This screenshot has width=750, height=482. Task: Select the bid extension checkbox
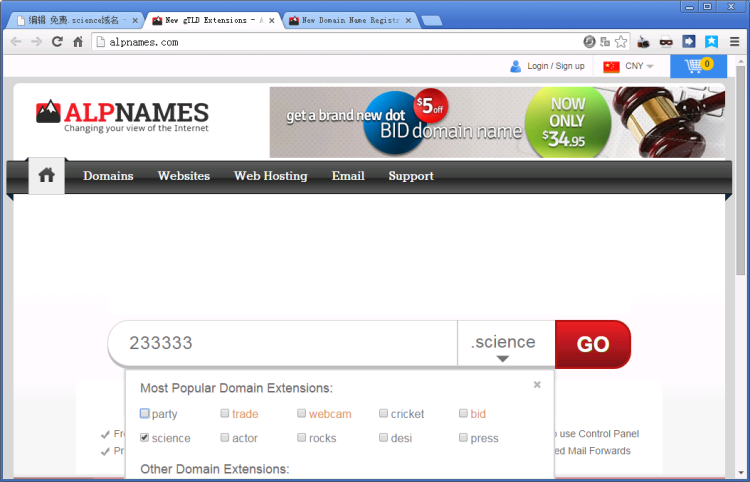463,413
